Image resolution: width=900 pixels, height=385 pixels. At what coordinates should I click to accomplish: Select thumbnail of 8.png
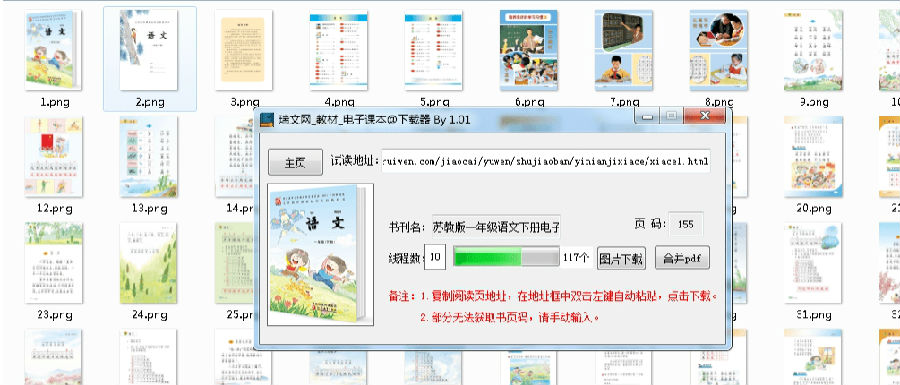[x=719, y=50]
